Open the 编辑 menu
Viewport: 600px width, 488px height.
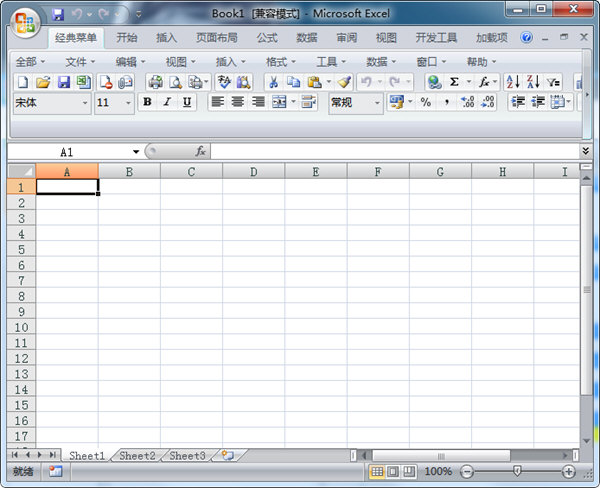click(130, 62)
